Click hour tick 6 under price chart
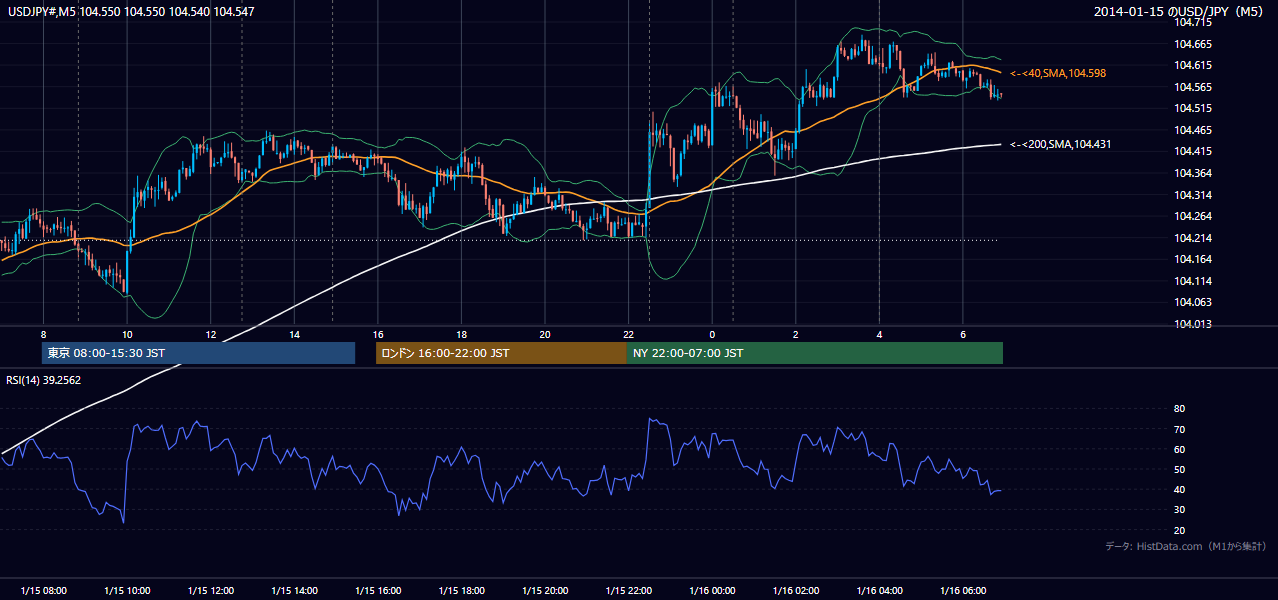Viewport: 1278px width, 600px height. [x=963, y=334]
